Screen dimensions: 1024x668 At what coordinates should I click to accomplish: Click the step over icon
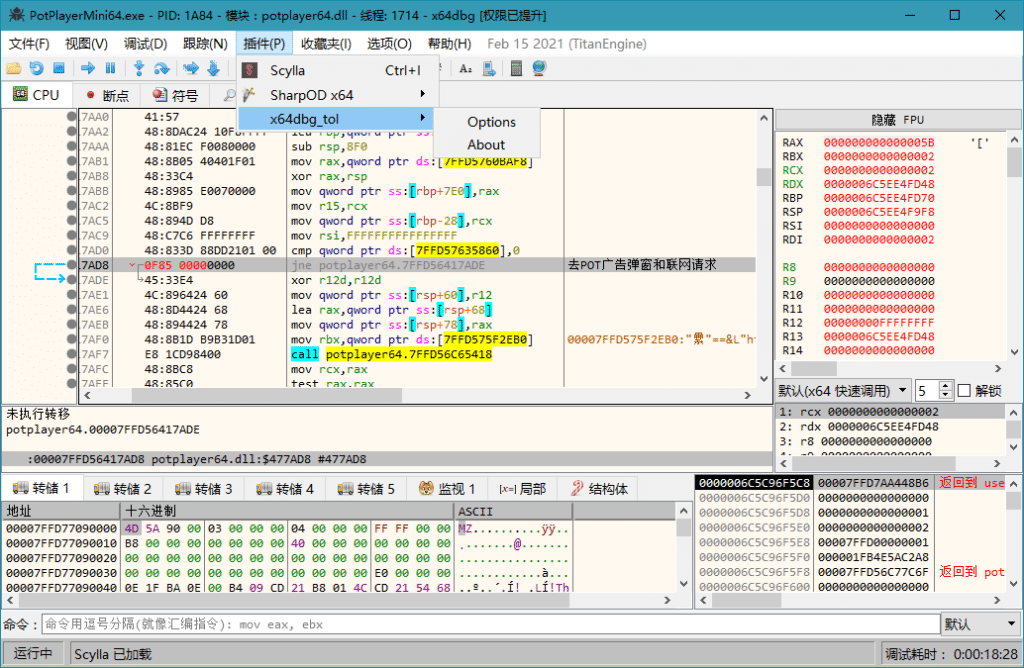tap(161, 68)
